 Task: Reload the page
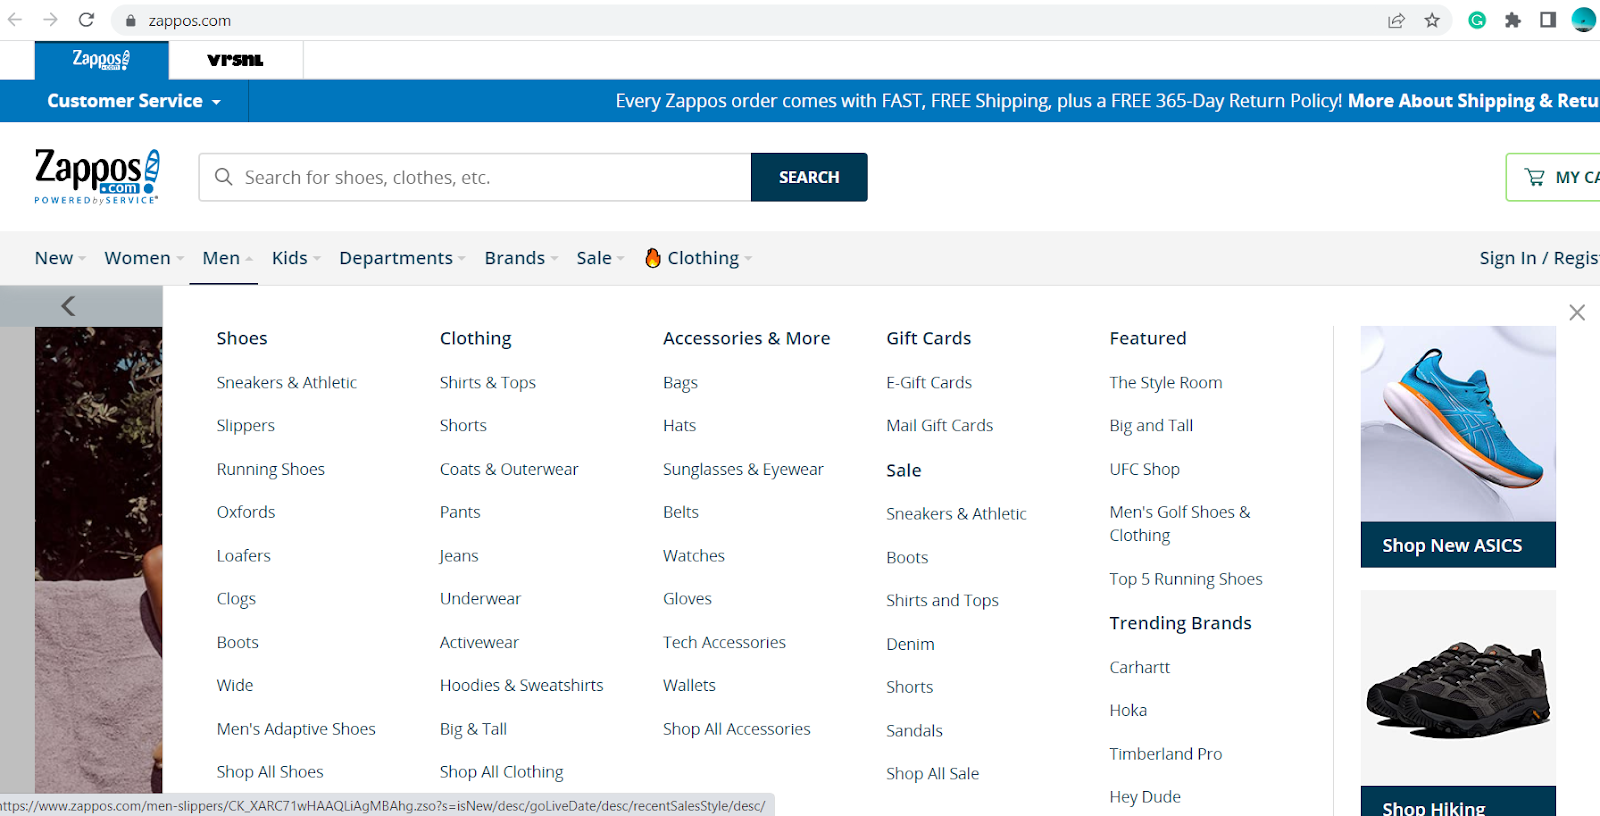[x=87, y=20]
